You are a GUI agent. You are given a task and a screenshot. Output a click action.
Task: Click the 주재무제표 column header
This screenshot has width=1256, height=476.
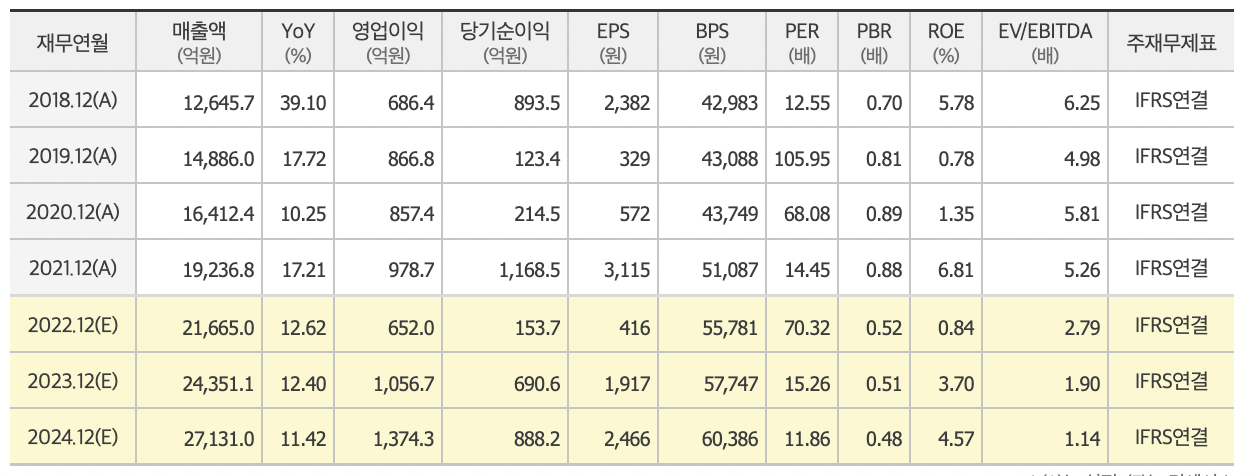point(1172,41)
